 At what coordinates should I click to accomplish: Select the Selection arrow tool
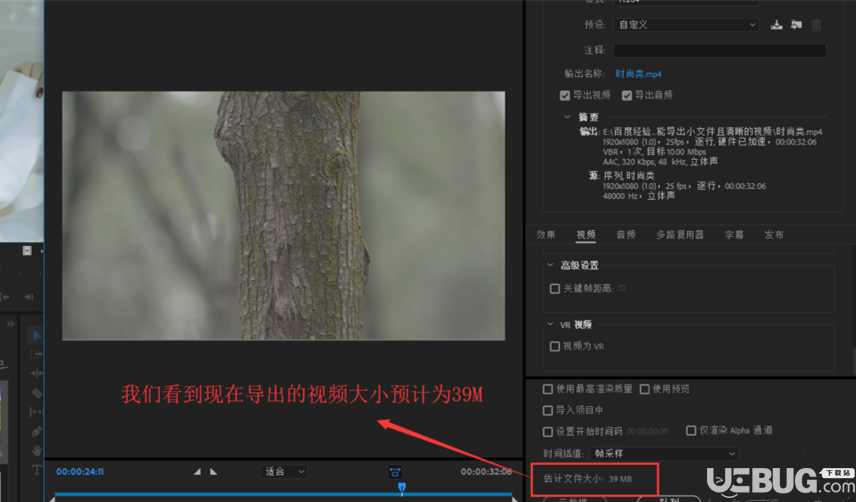36,335
